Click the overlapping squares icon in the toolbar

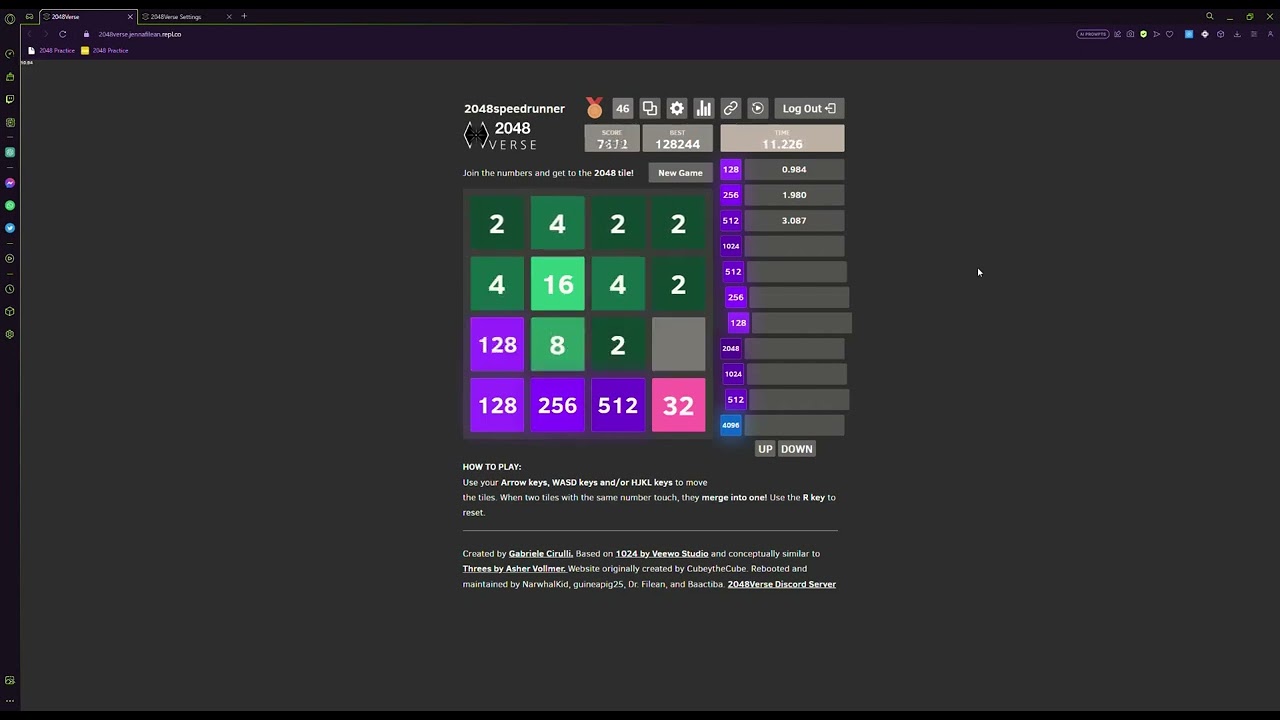point(650,108)
